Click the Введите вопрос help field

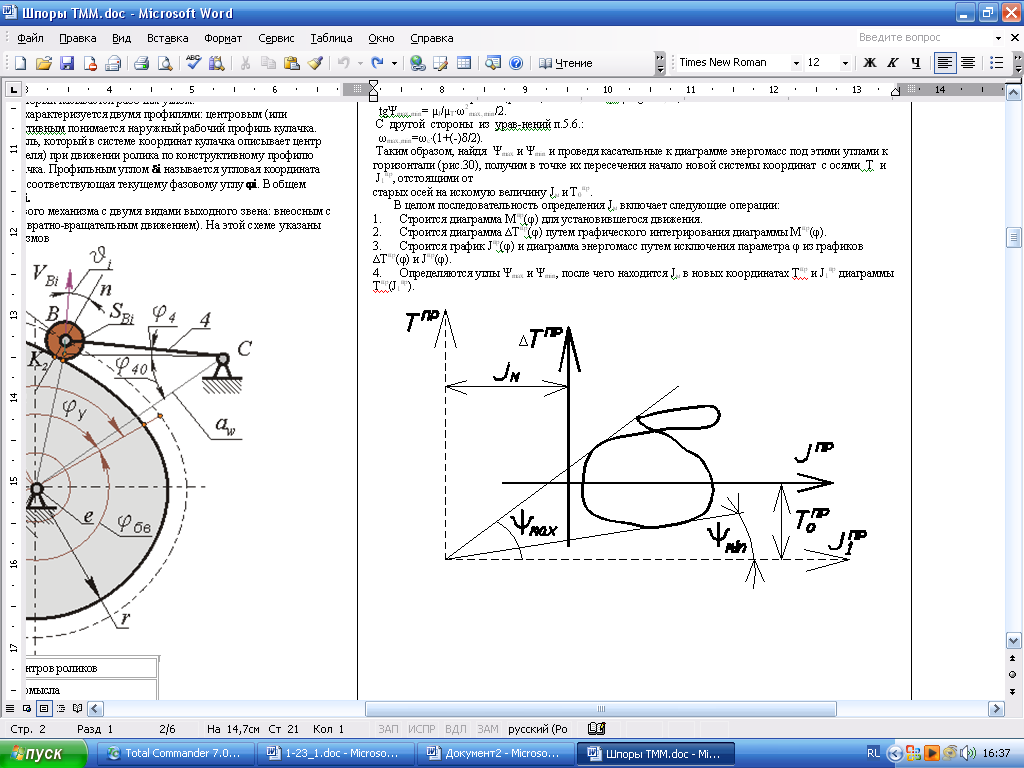[924, 38]
